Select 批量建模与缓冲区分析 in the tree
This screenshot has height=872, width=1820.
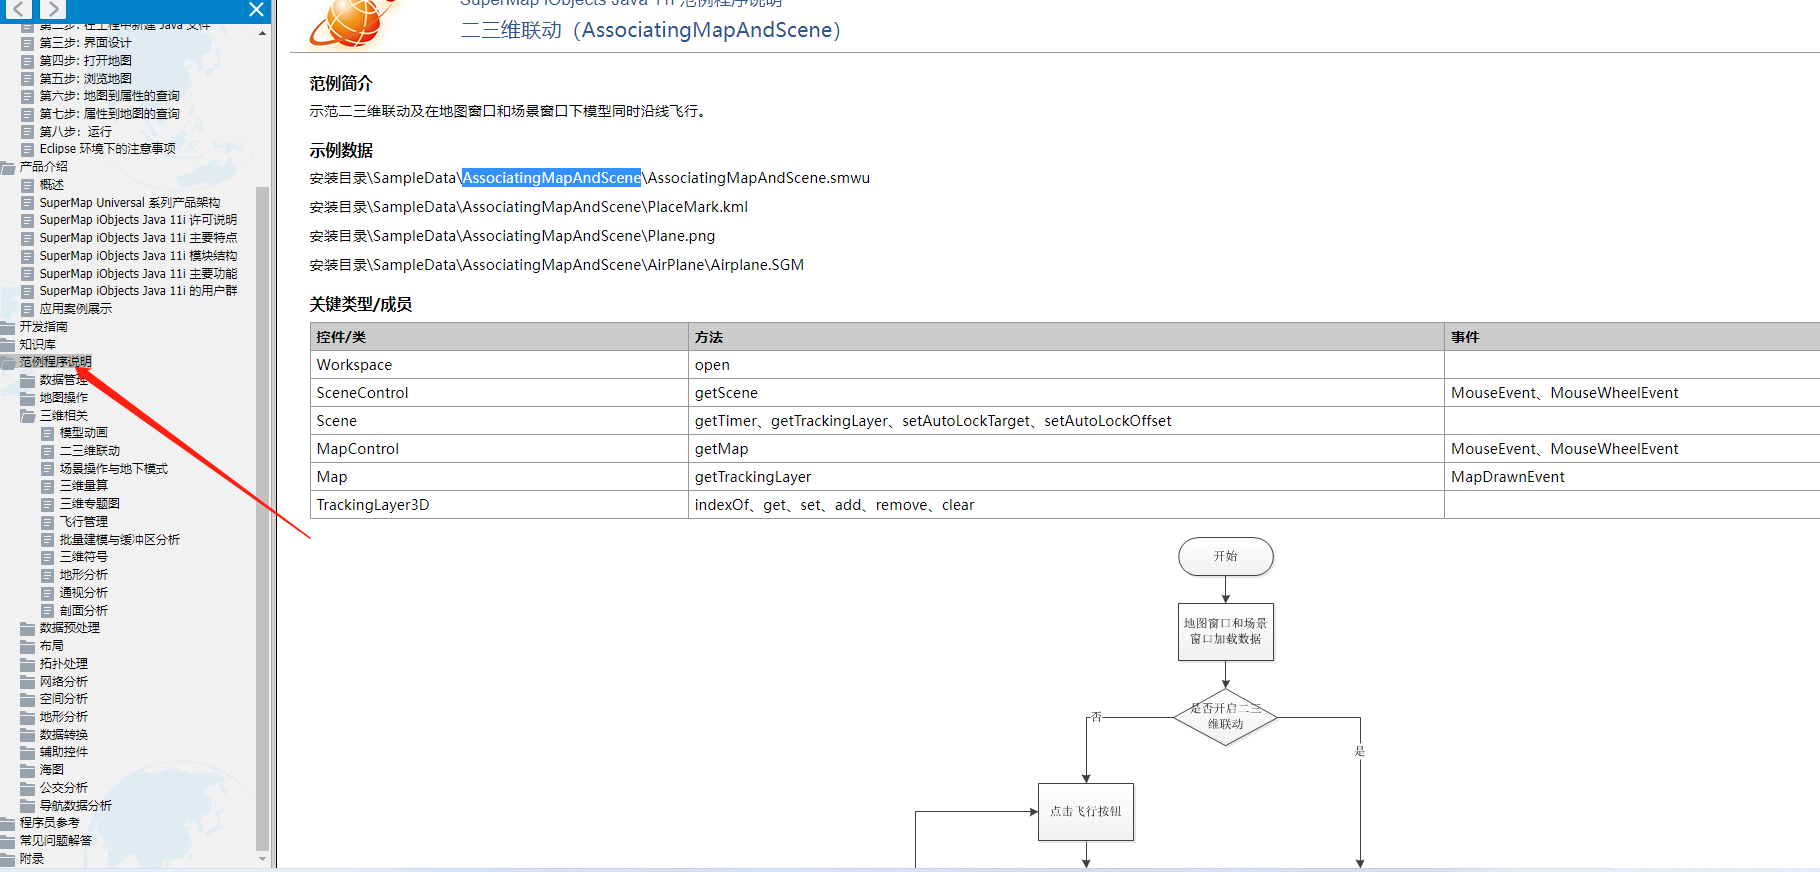(x=120, y=540)
